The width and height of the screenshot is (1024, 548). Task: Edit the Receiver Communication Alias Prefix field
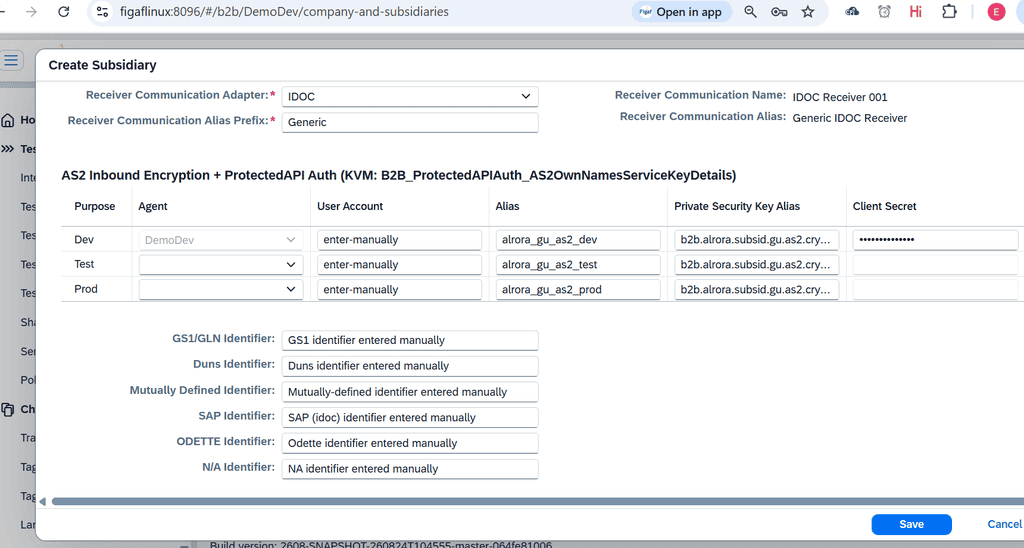(x=410, y=122)
